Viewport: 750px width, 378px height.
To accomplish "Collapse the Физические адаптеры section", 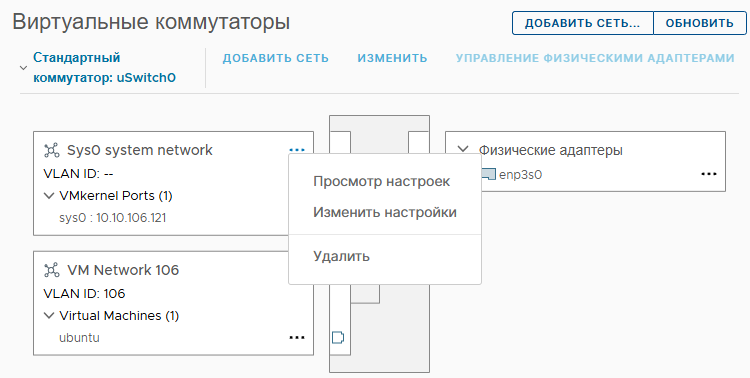I will [463, 149].
